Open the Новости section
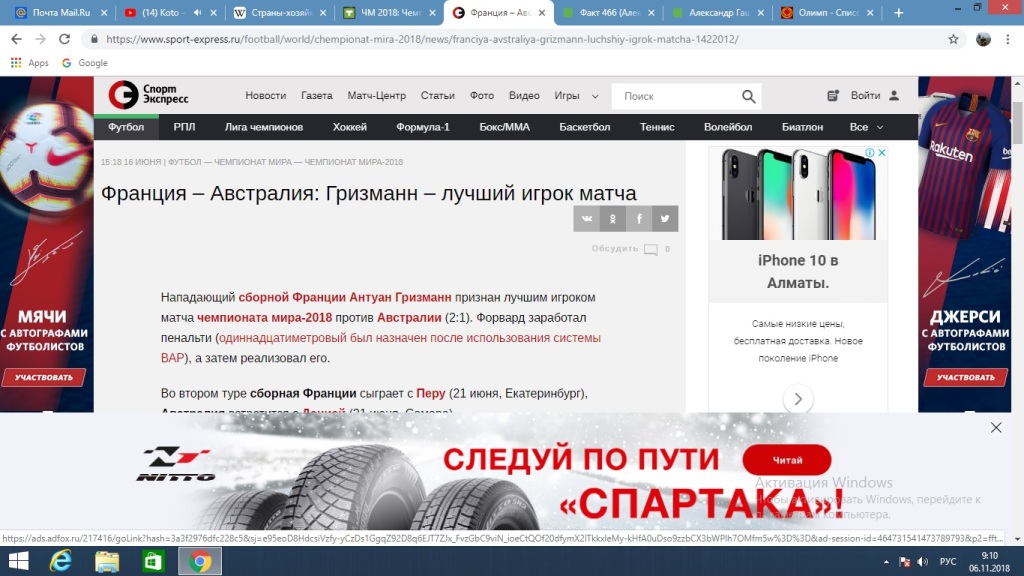Image resolution: width=1024 pixels, height=576 pixels. pyautogui.click(x=266, y=95)
